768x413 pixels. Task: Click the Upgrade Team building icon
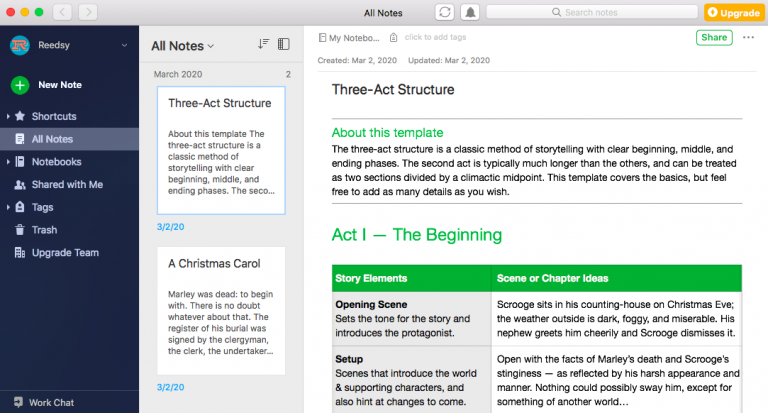coord(20,253)
